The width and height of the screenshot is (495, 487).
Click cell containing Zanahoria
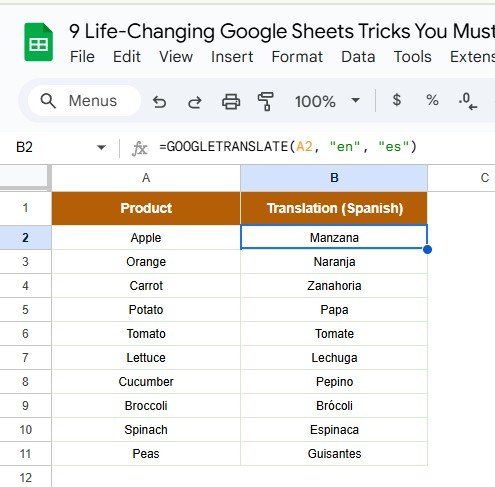point(334,286)
